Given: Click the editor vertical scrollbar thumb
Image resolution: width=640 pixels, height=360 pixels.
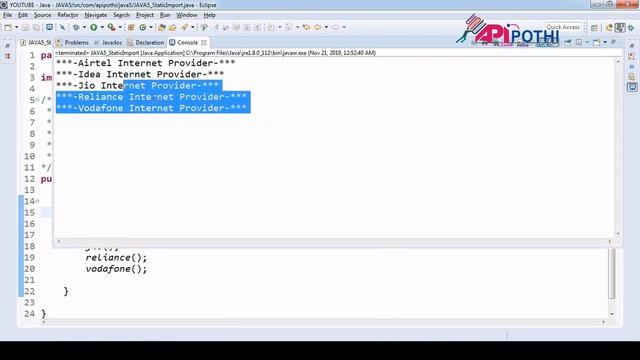Looking at the screenshot, I should 611,273.
